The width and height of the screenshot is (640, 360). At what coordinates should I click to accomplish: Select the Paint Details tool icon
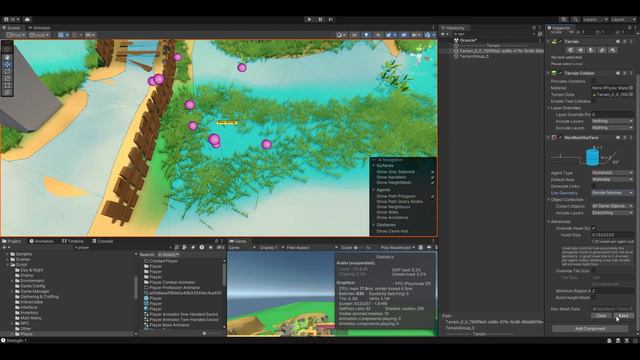pos(602,50)
